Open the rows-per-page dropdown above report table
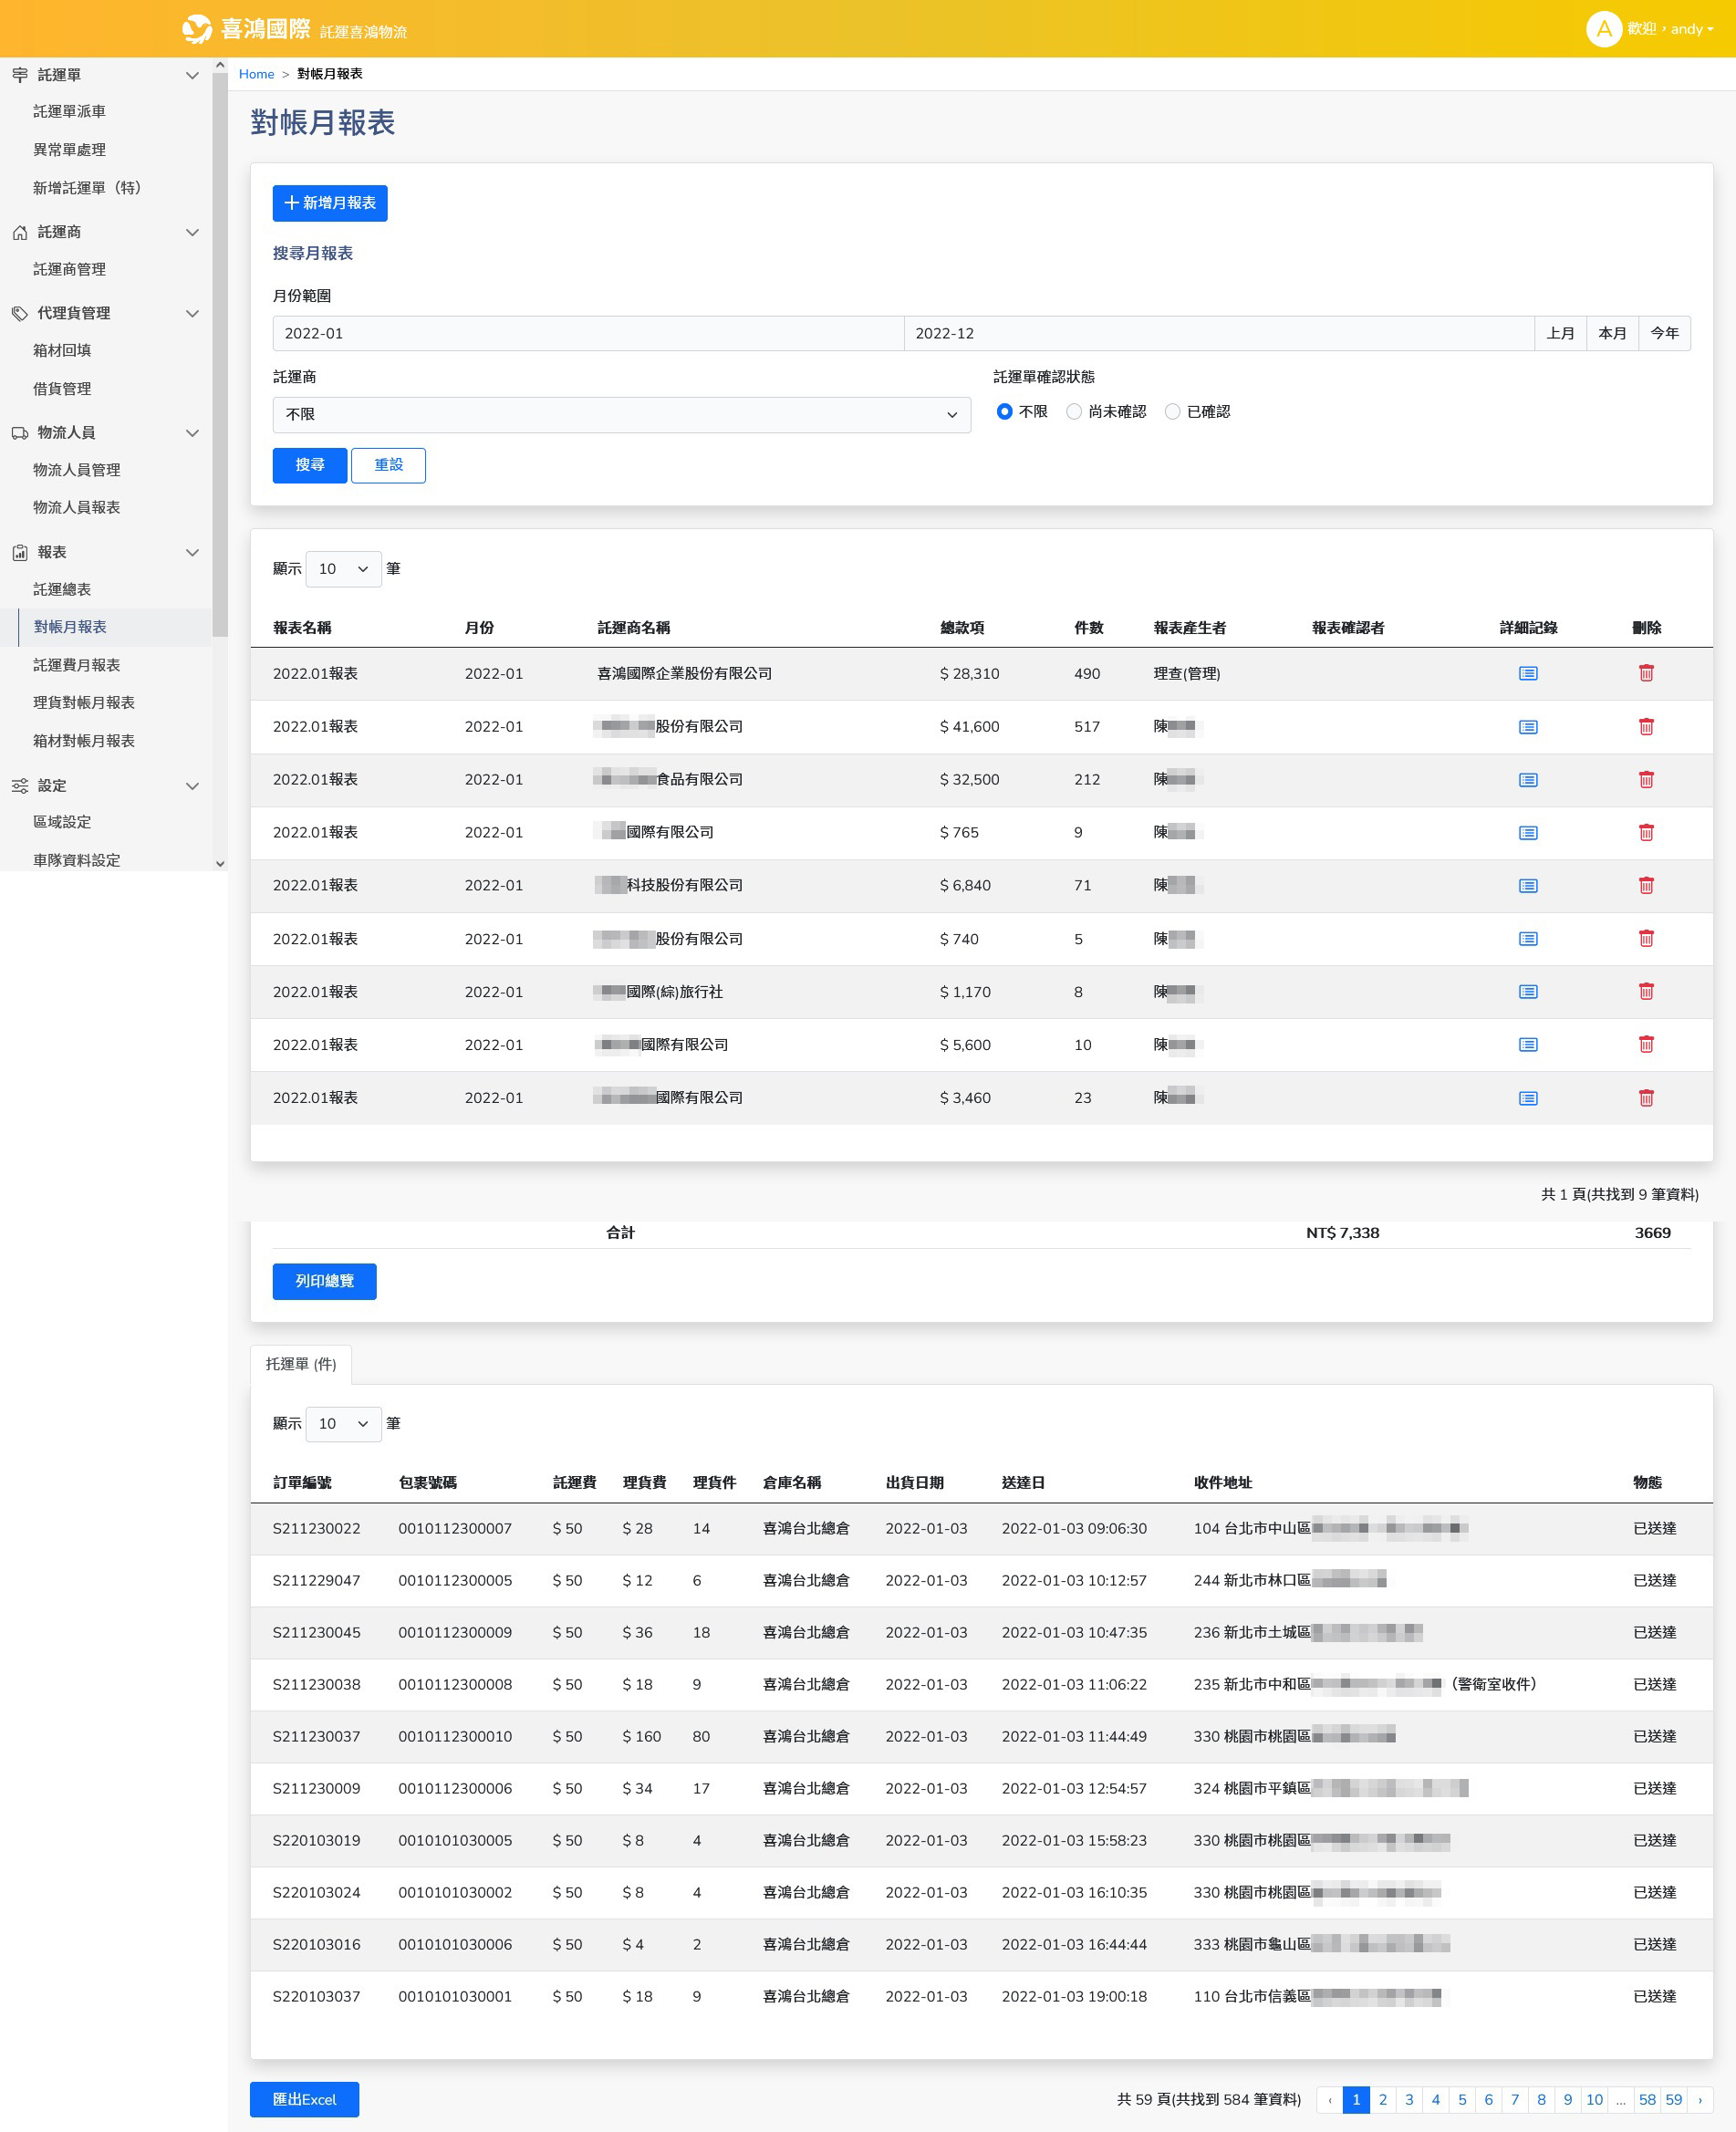 (342, 568)
